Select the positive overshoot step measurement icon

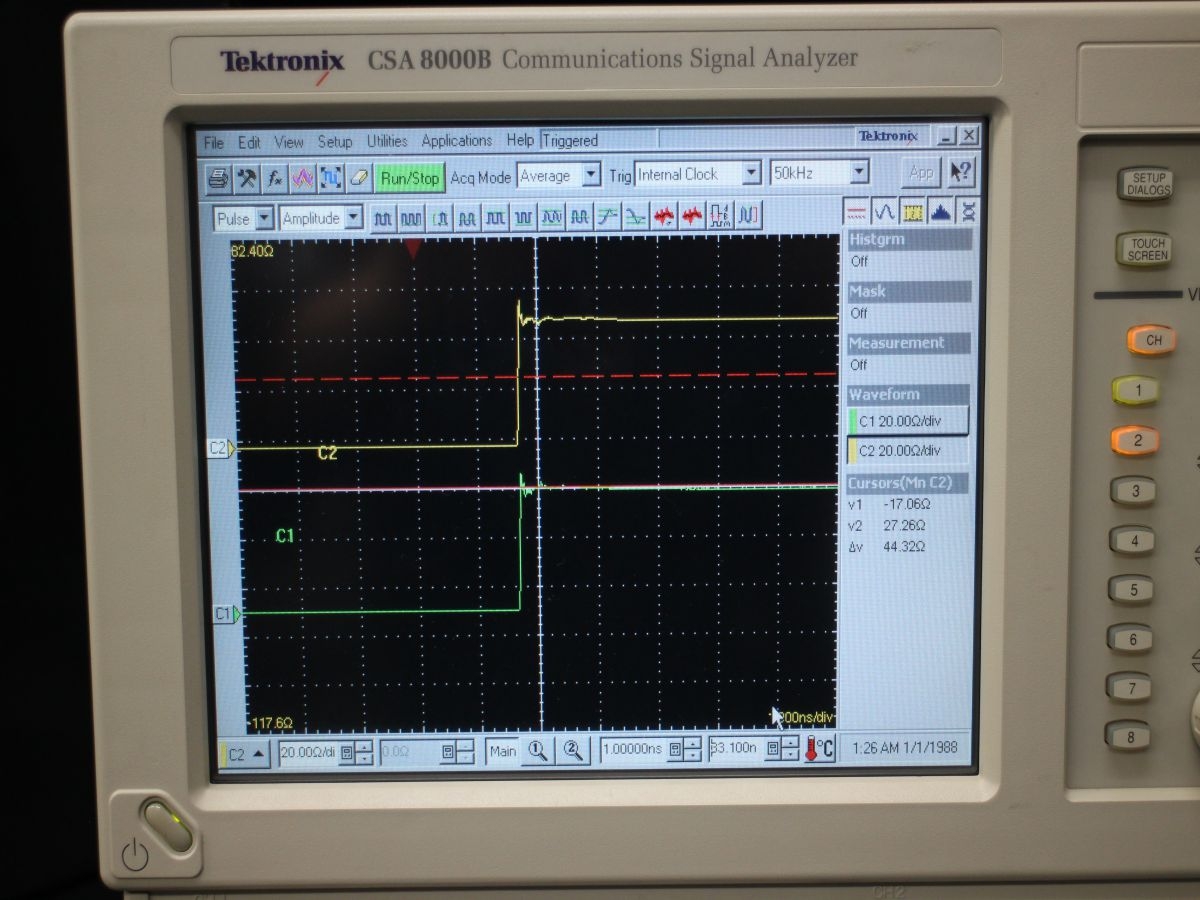[608, 216]
